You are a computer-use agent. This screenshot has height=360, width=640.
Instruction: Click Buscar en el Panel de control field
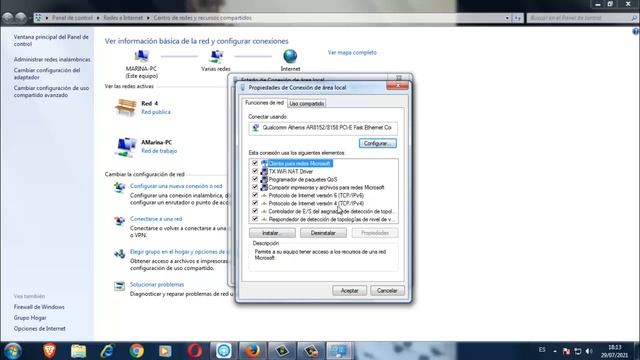click(x=582, y=18)
